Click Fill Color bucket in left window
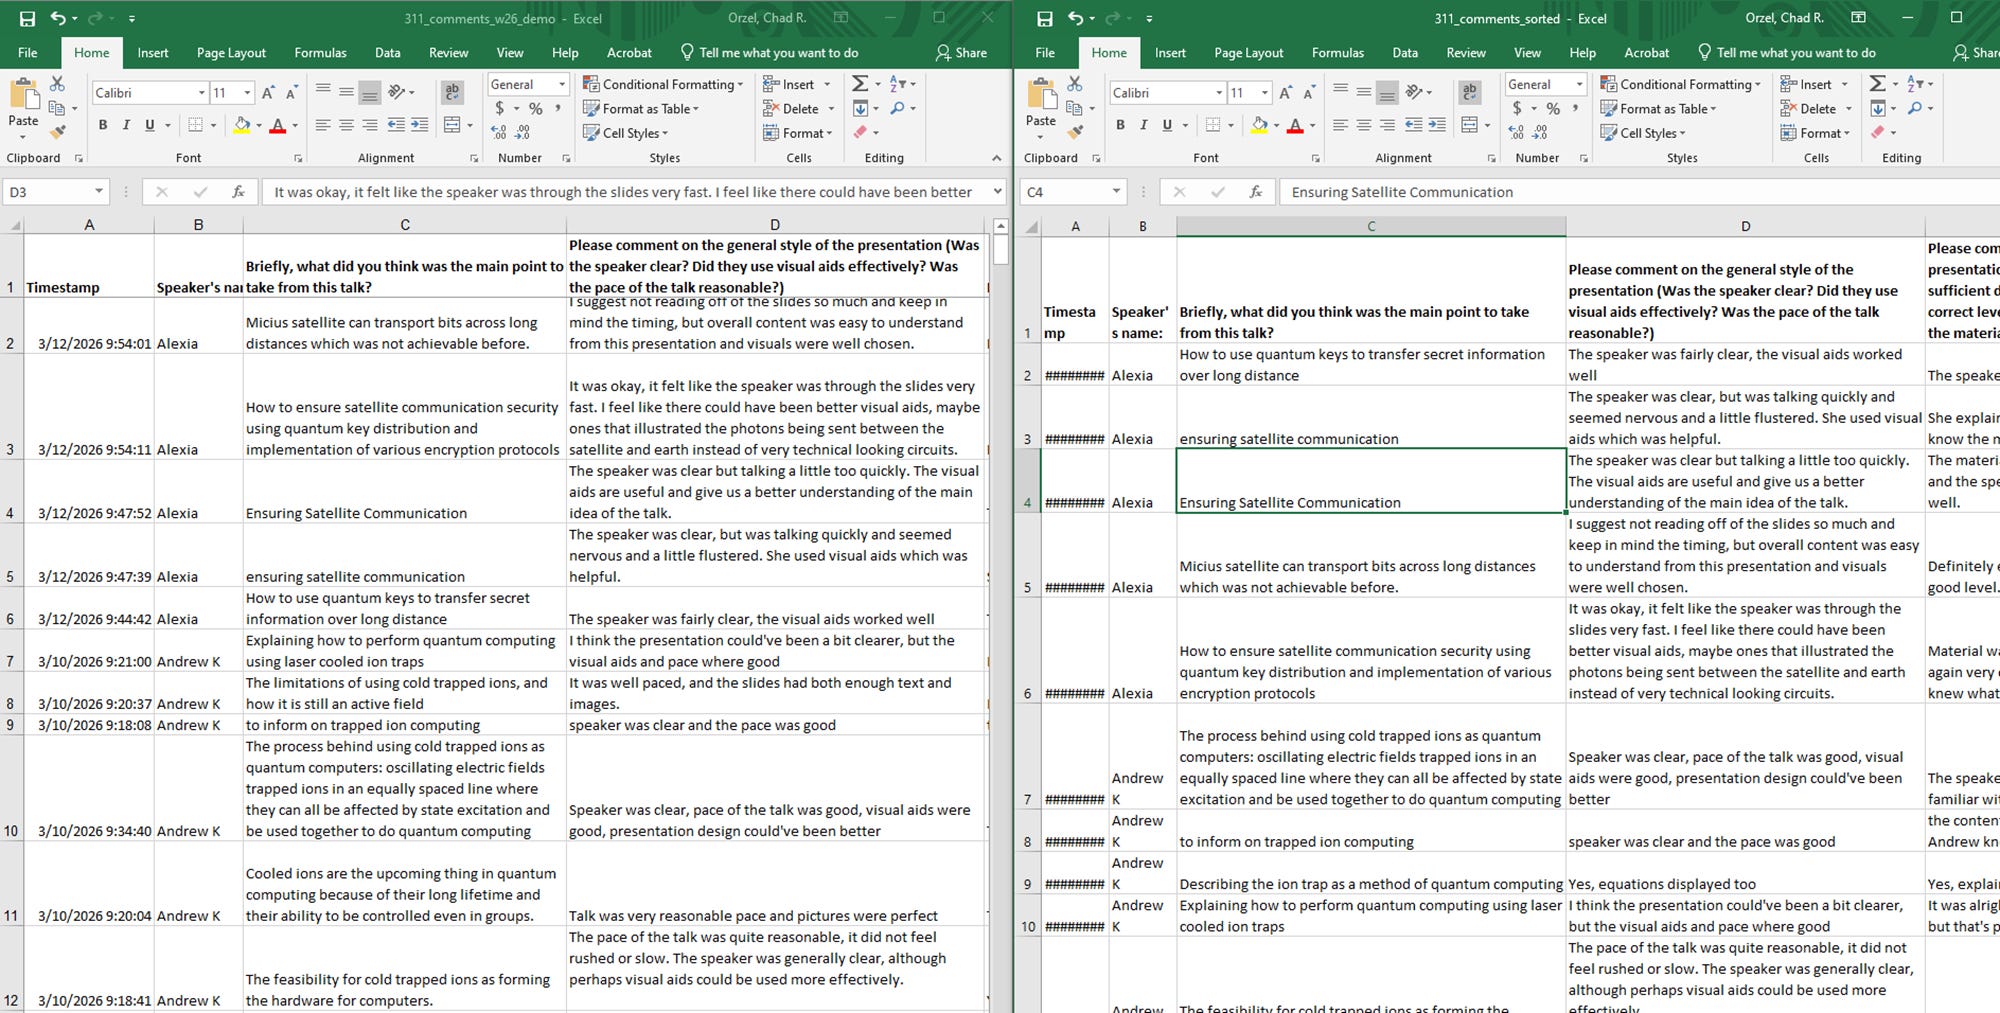The image size is (2000, 1013). (x=241, y=125)
